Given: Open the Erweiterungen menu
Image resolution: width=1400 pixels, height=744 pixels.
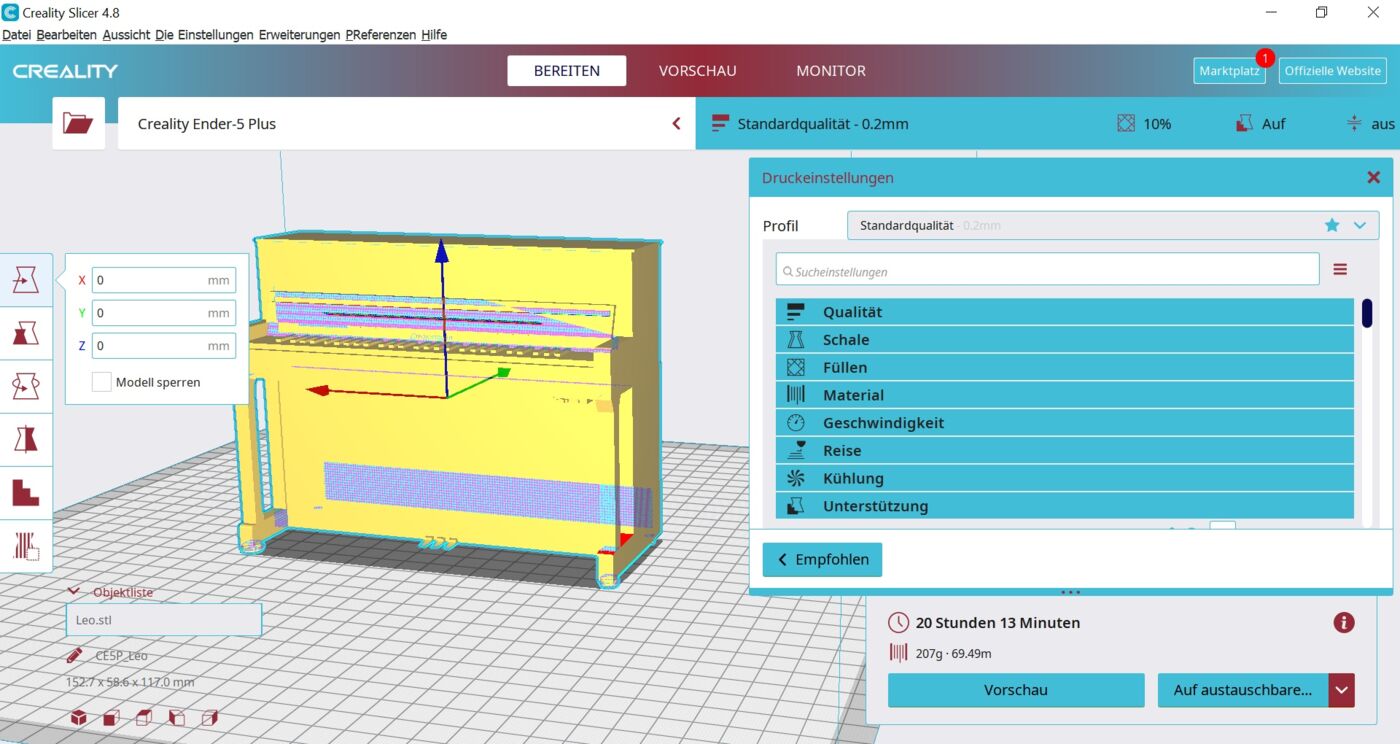Looking at the screenshot, I should (x=299, y=34).
